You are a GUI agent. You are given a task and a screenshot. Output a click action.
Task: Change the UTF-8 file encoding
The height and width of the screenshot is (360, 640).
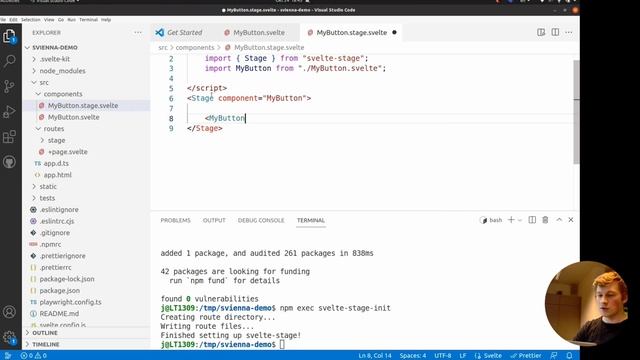pyautogui.click(x=442, y=356)
